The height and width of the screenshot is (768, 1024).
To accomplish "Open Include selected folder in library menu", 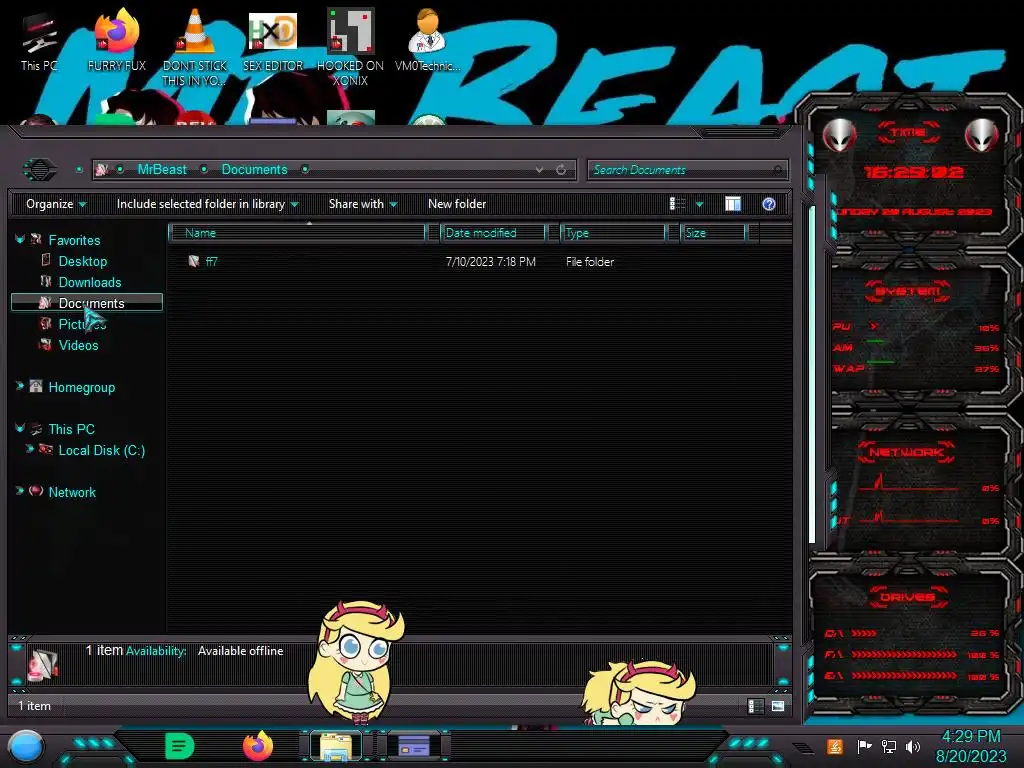I will tap(207, 204).
